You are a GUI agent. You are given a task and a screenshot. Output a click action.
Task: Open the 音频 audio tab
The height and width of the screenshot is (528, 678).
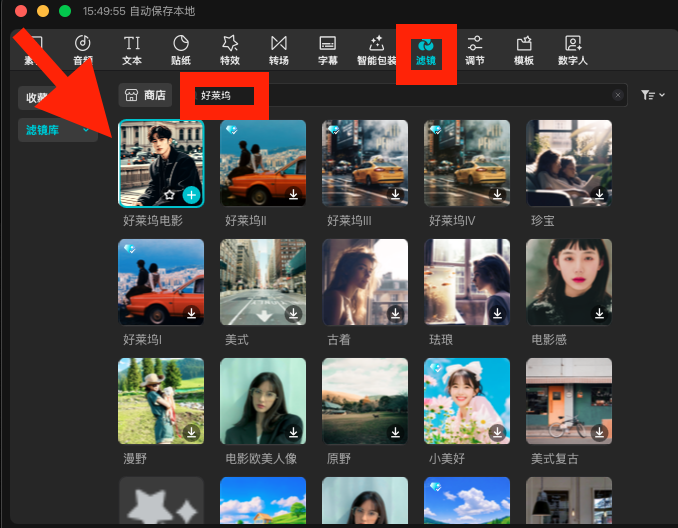click(83, 50)
